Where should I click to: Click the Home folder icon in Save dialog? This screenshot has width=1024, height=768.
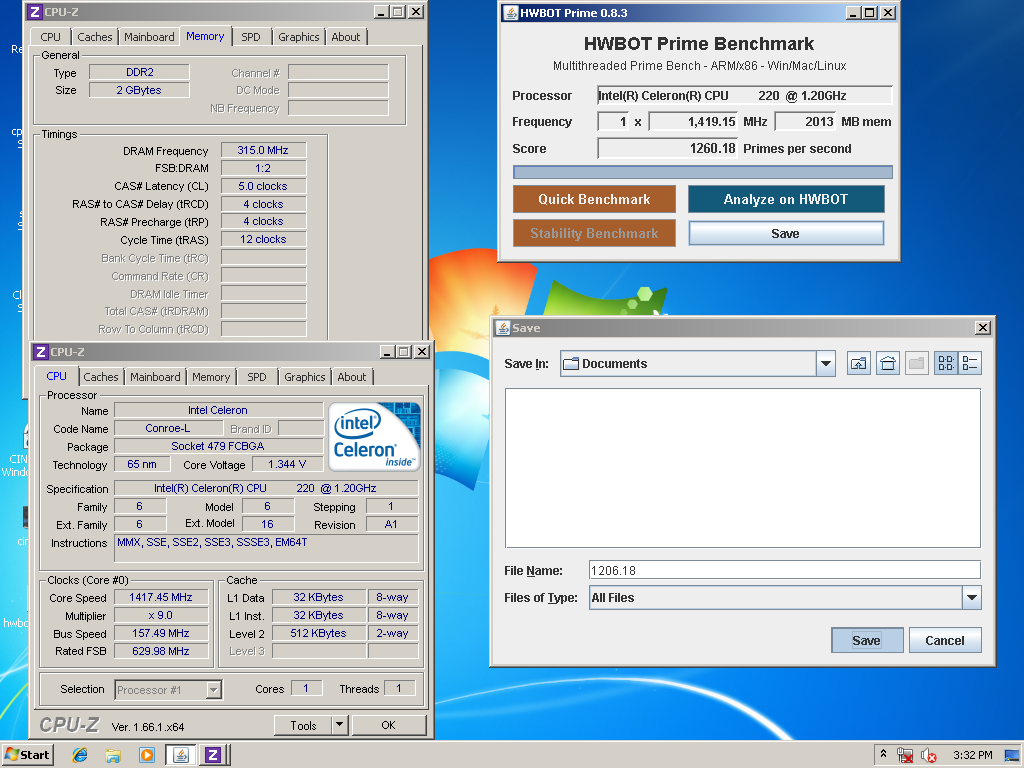click(888, 364)
